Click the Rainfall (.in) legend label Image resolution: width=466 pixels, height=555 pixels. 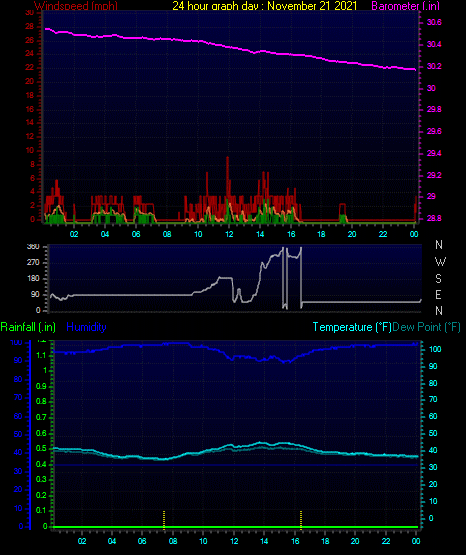(x=28, y=327)
